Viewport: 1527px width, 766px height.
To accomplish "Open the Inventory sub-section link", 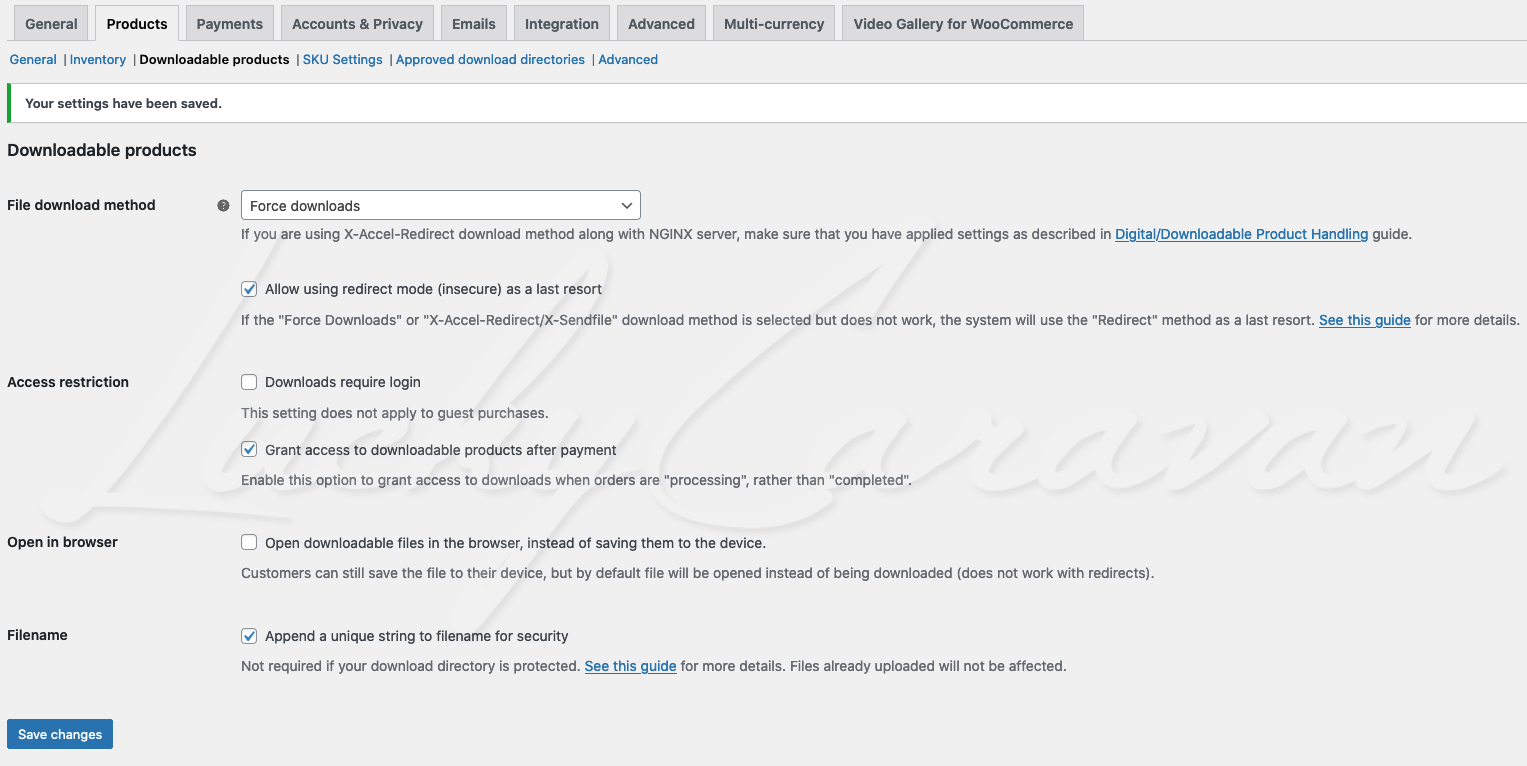I will point(98,60).
